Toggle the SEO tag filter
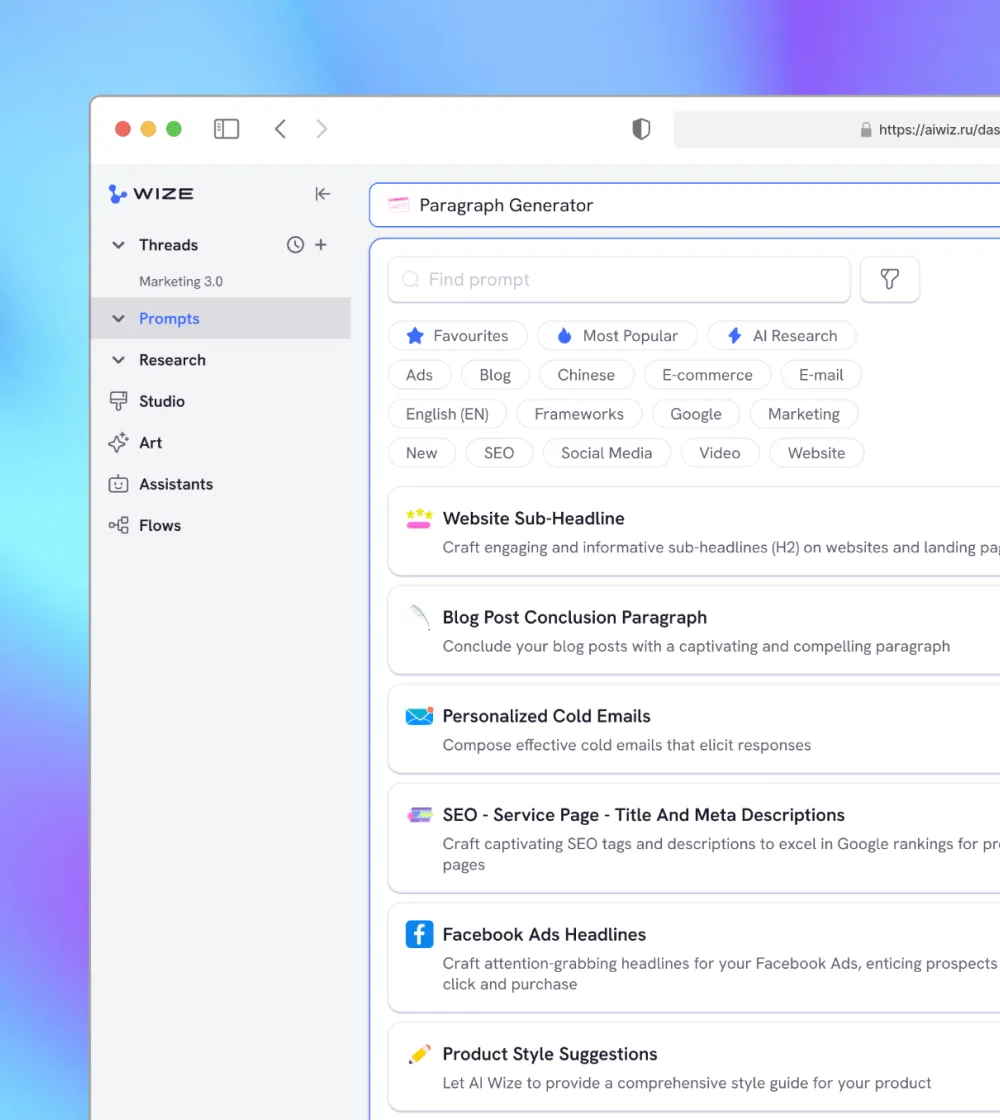 tap(498, 453)
